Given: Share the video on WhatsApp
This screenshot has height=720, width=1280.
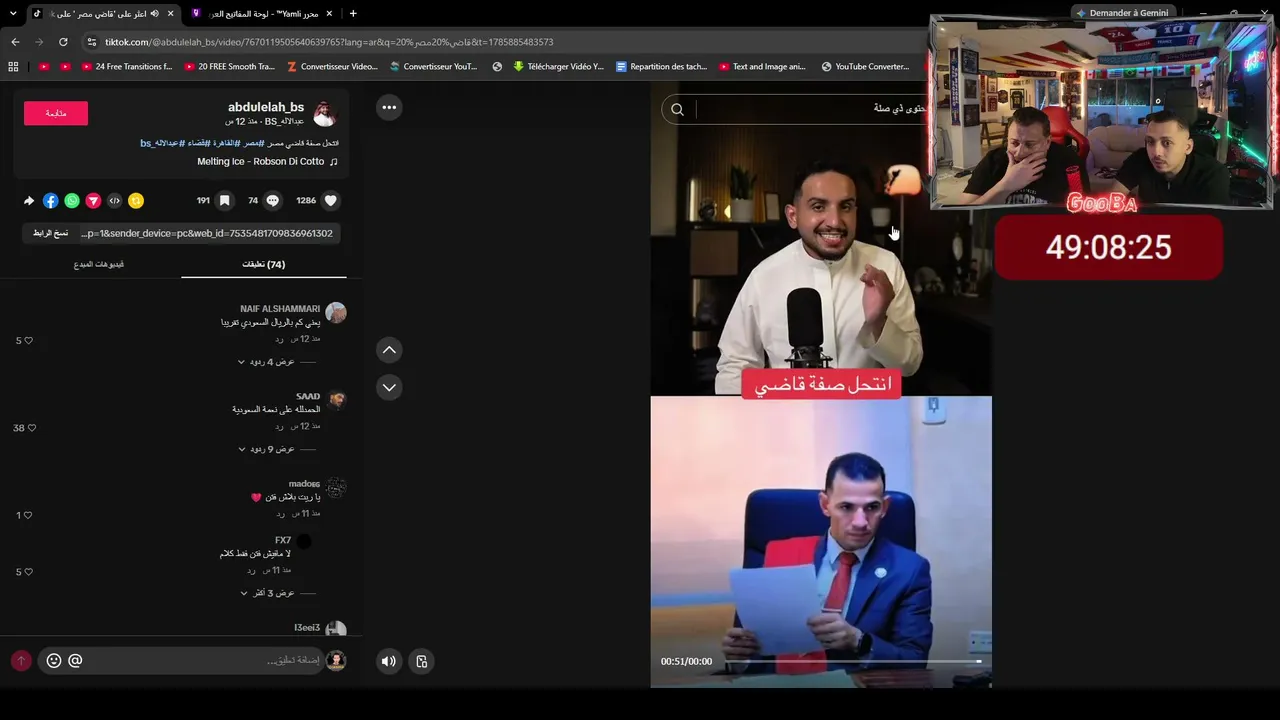Looking at the screenshot, I should click(x=72, y=201).
